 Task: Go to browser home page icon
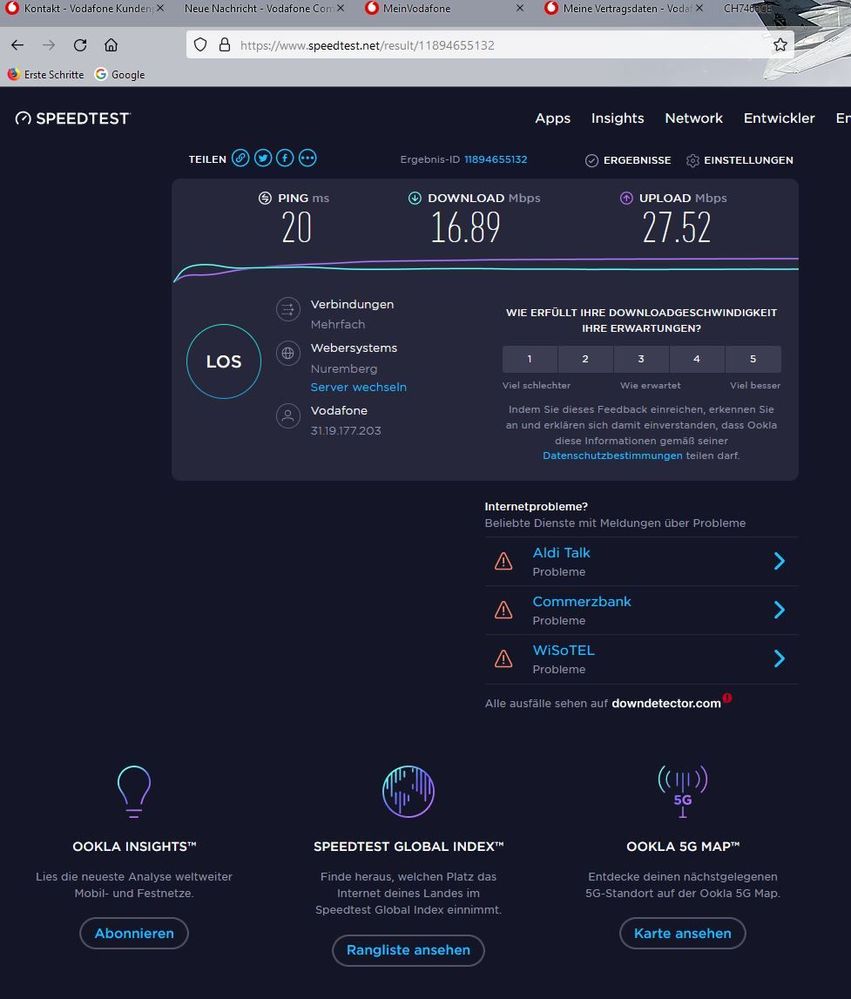point(111,45)
